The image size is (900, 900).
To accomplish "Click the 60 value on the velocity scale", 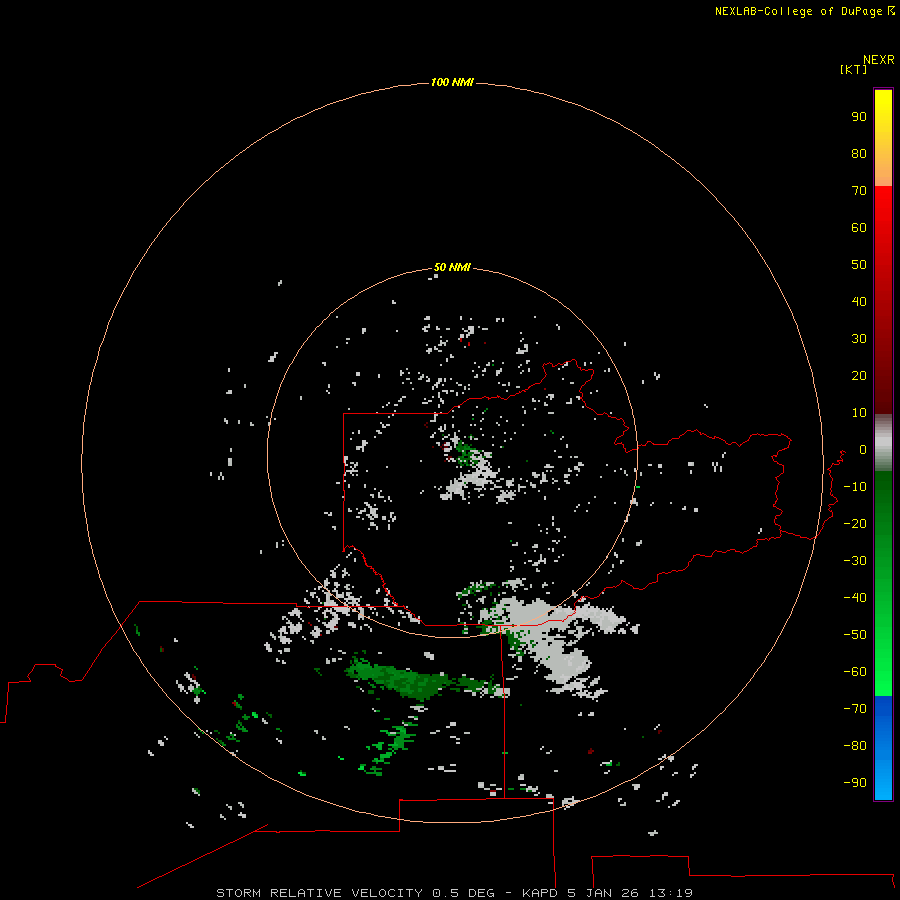I will (x=859, y=227).
